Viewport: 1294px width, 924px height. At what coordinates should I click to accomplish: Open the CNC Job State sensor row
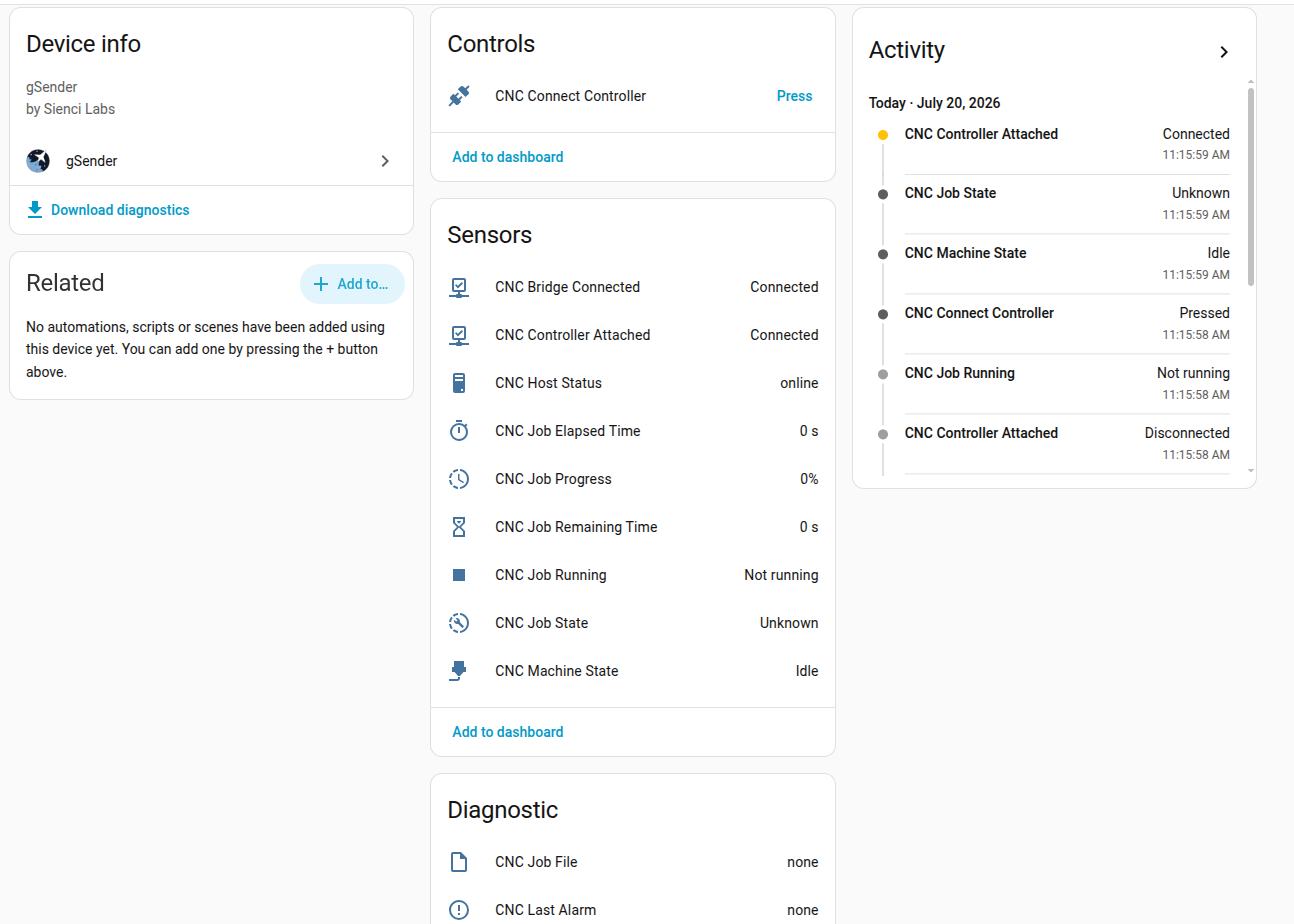(x=633, y=623)
